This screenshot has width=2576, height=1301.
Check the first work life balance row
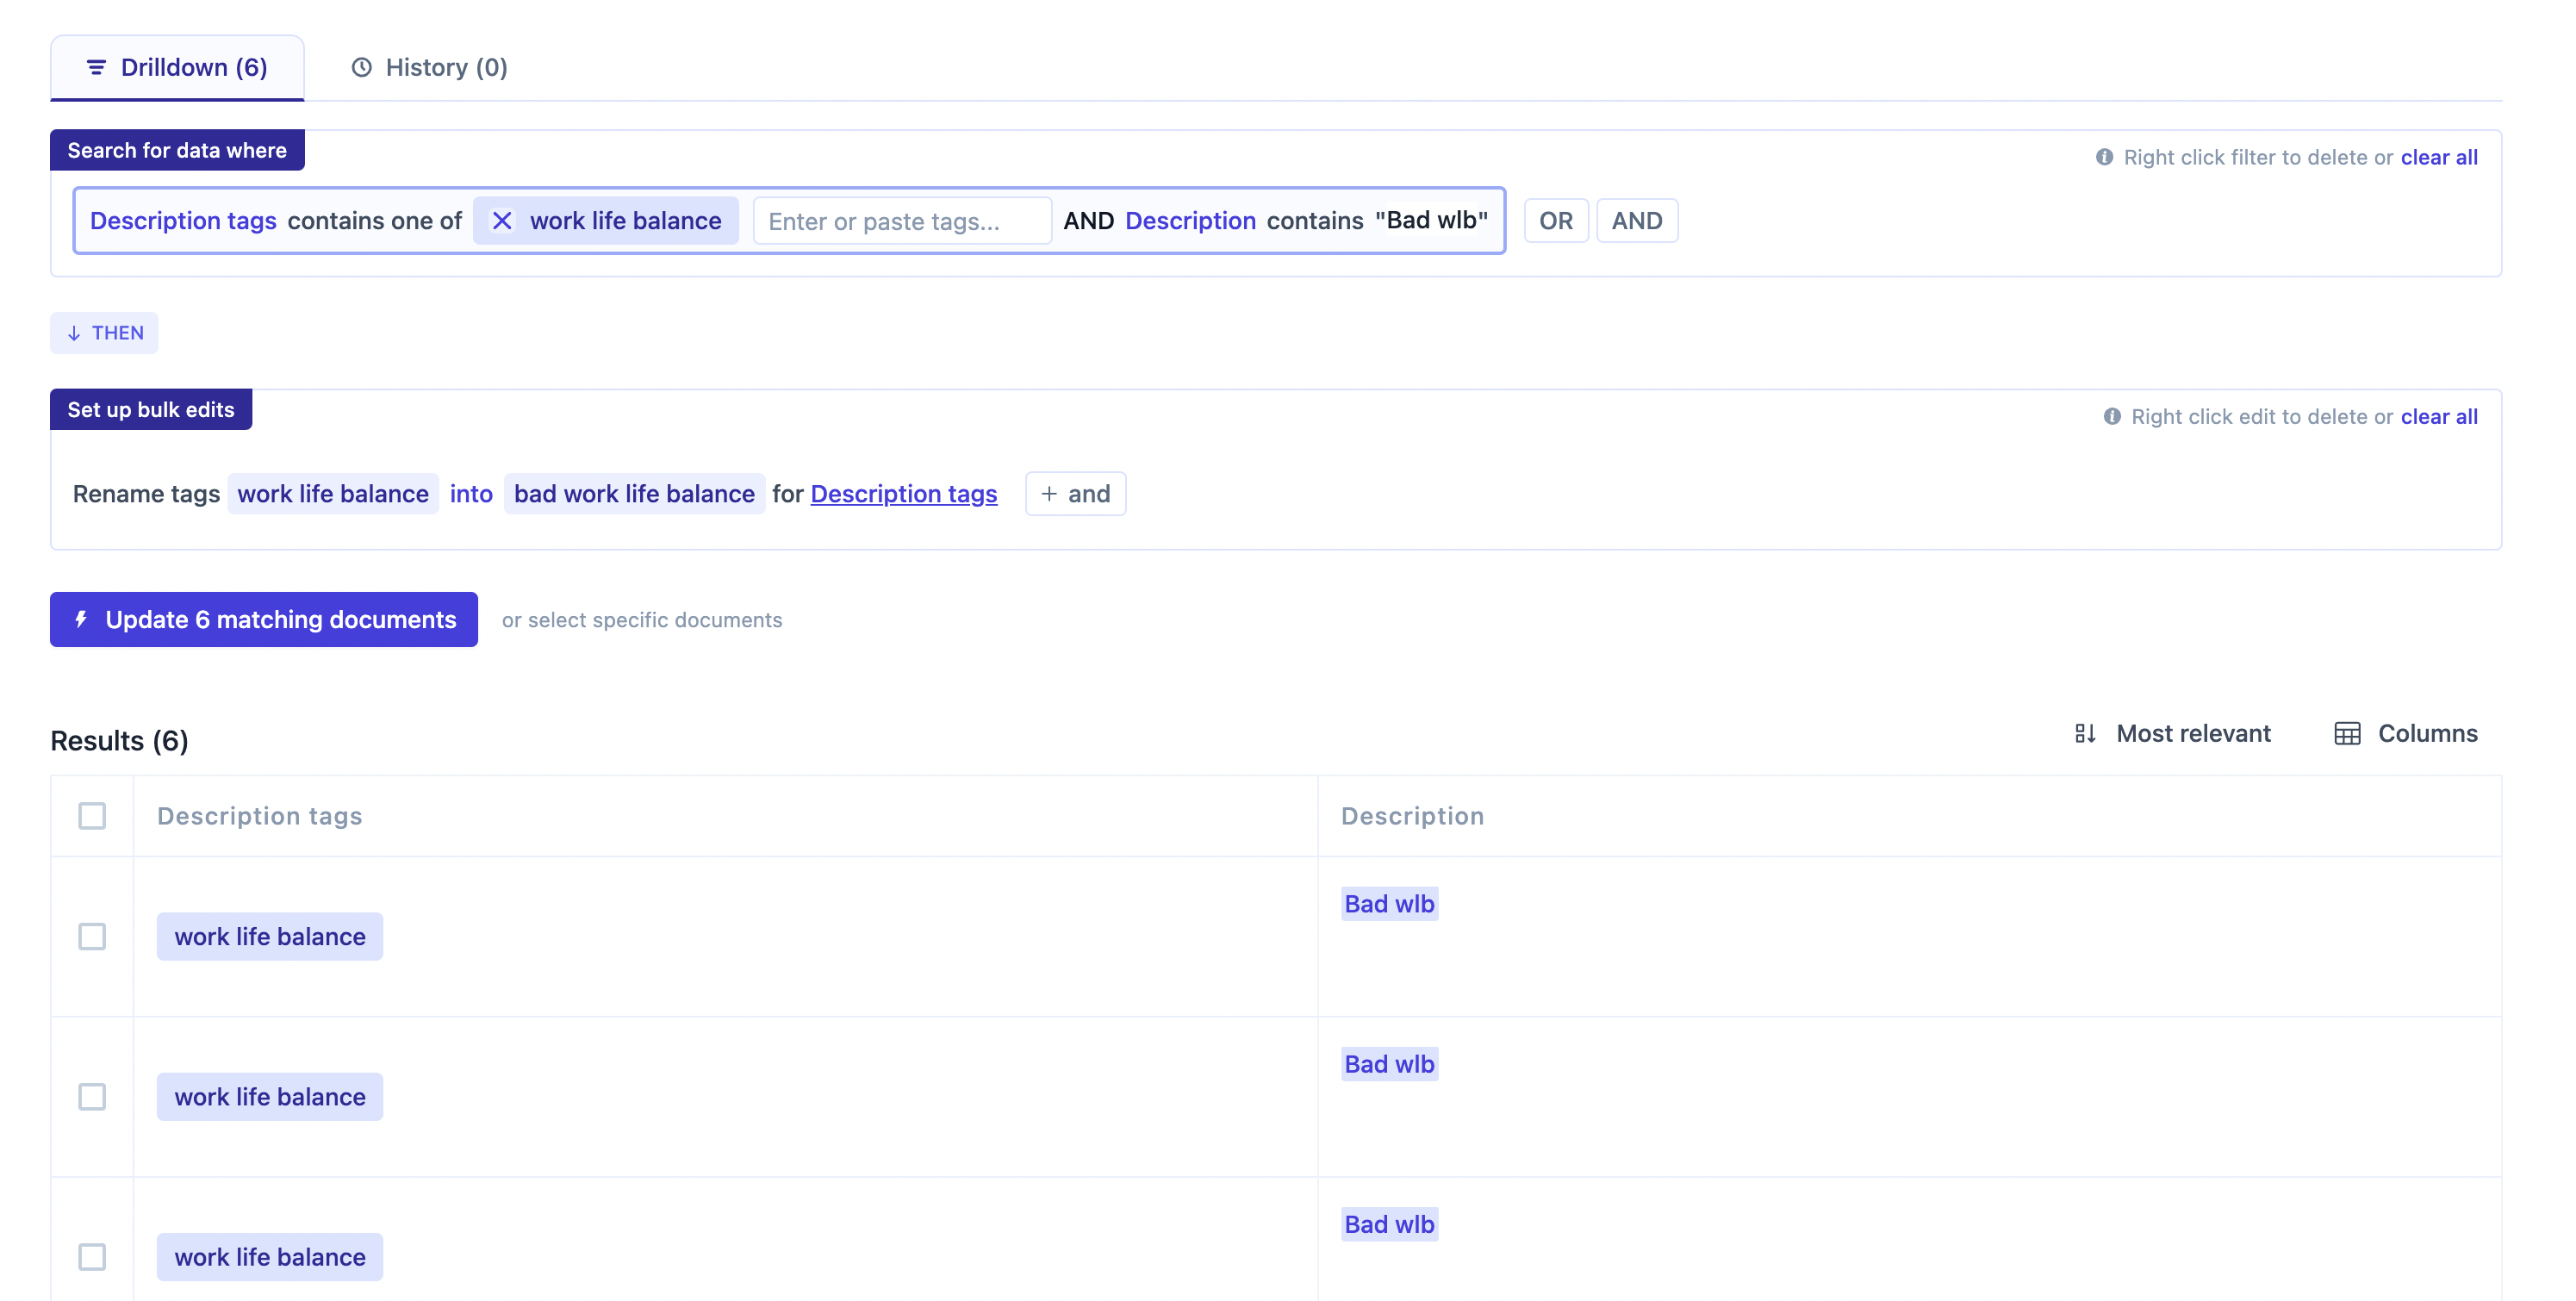pyautogui.click(x=92, y=937)
